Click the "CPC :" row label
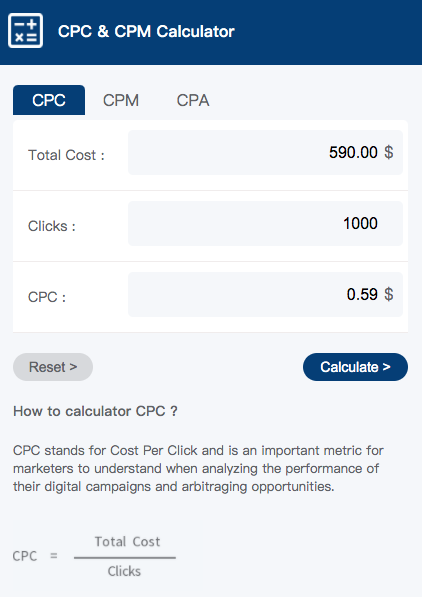This screenshot has height=597, width=422. tap(47, 297)
